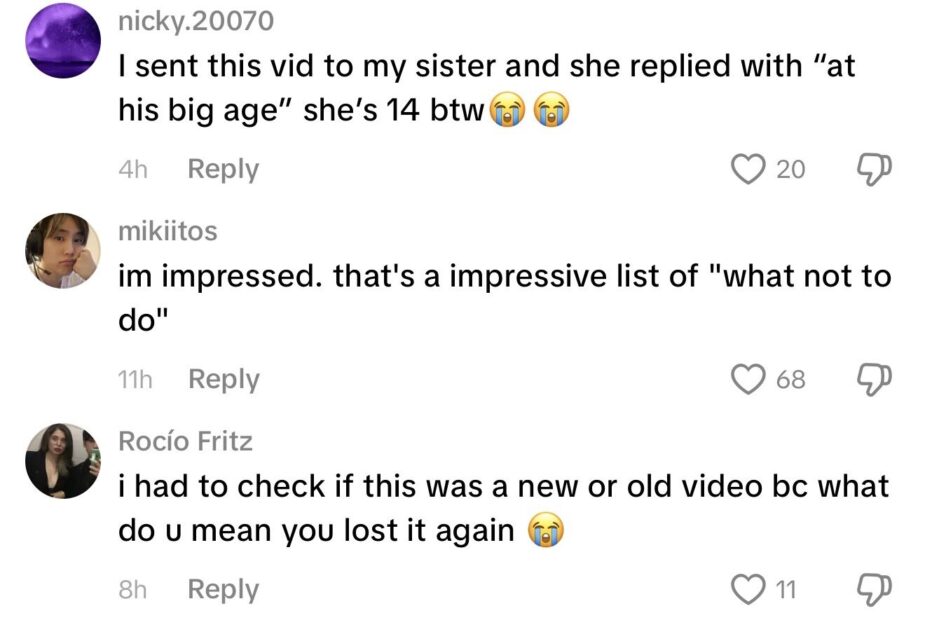Screen dimensions: 925x620
Task: Reply to mikiitos's comment
Action: [223, 380]
